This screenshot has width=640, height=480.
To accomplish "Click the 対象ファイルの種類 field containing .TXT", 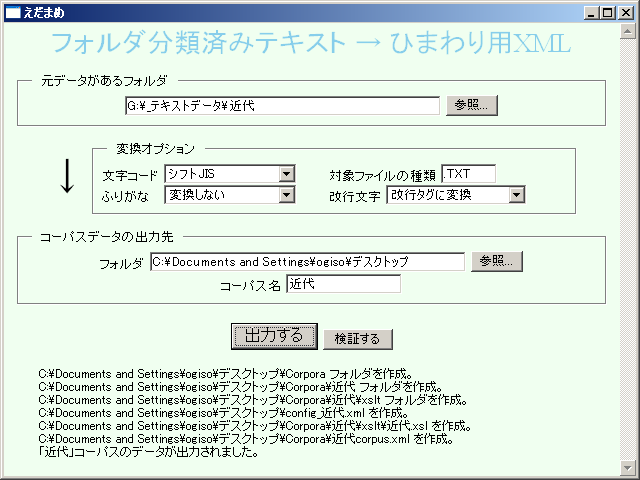I will (468, 174).
